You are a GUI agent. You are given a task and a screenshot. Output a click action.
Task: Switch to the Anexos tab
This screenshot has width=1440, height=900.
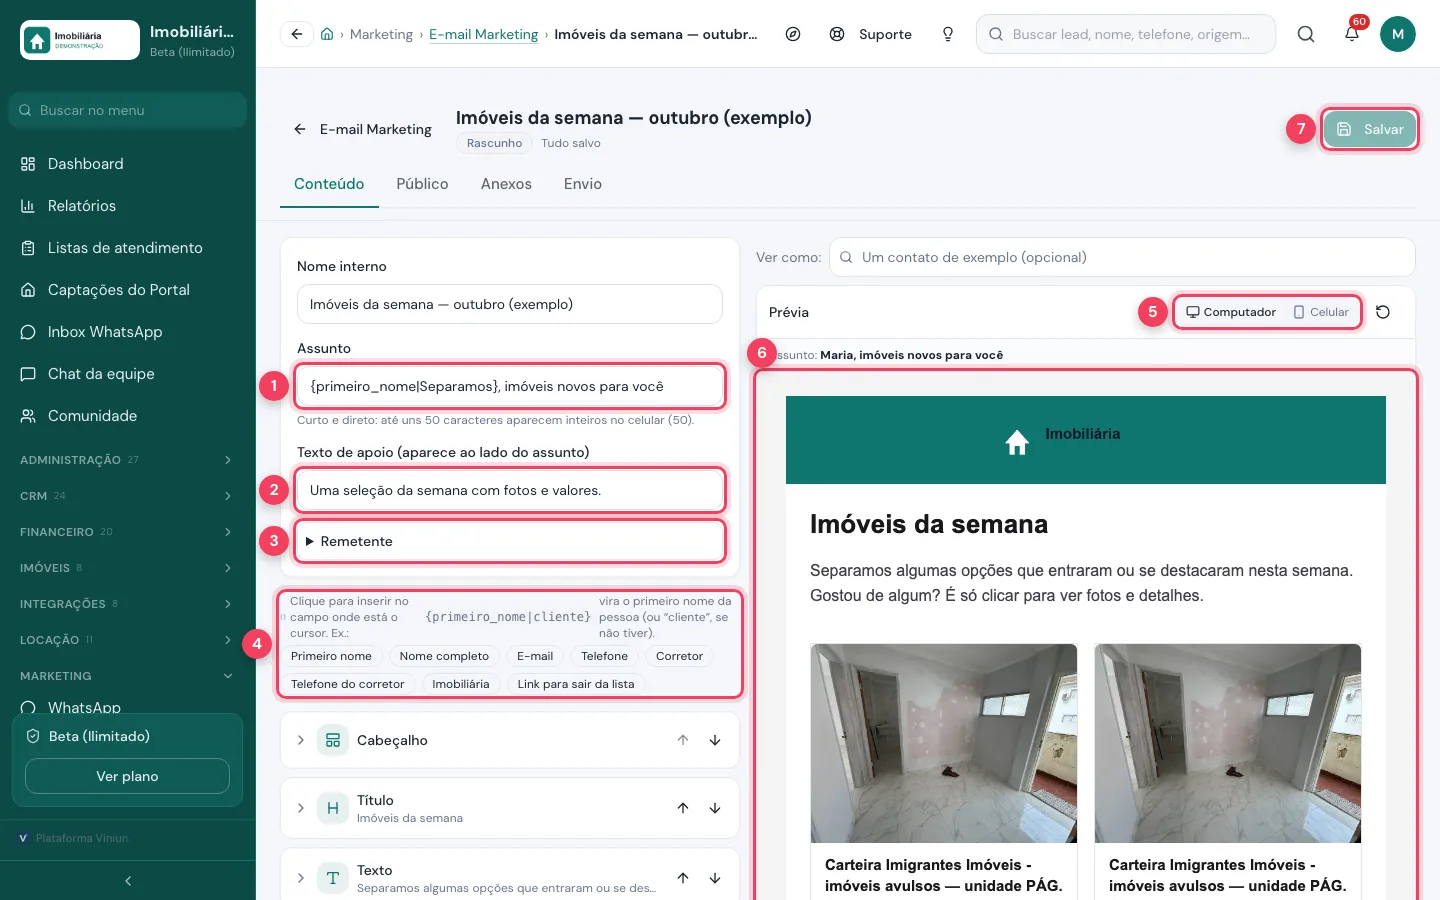click(x=506, y=184)
